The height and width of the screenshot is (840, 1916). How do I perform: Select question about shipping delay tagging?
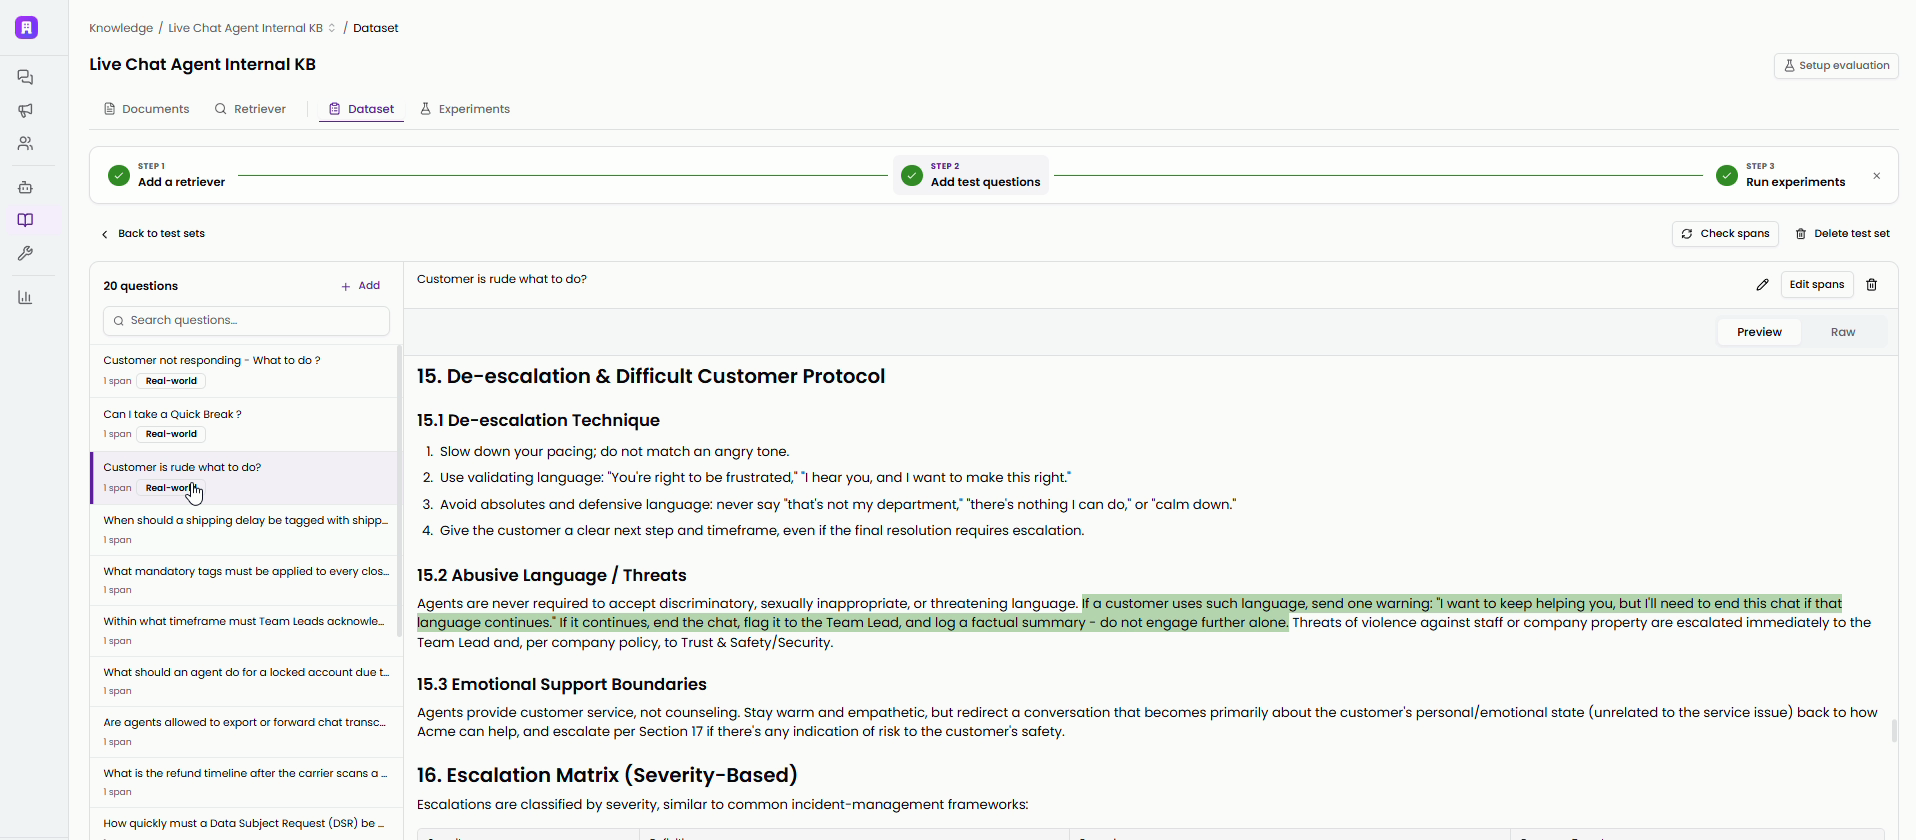click(x=244, y=530)
